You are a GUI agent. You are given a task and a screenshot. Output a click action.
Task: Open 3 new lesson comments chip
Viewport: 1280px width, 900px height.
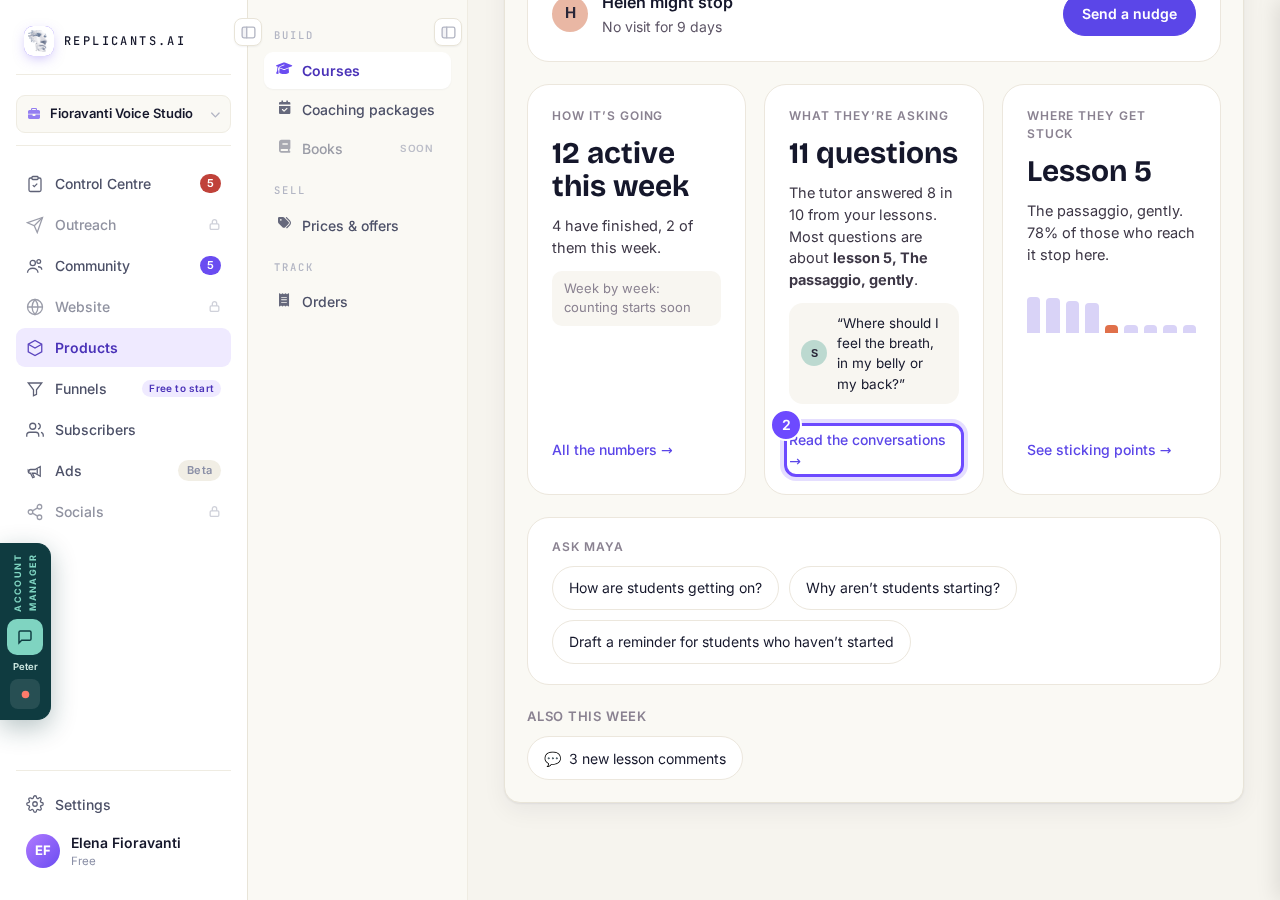pyautogui.click(x=635, y=759)
